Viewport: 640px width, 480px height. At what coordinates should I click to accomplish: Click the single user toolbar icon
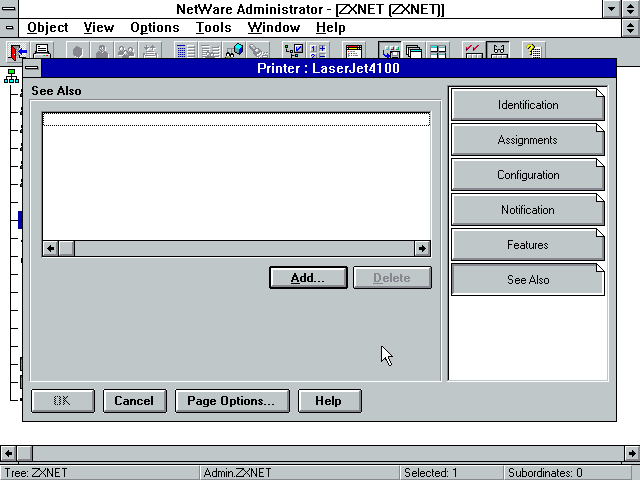102,51
